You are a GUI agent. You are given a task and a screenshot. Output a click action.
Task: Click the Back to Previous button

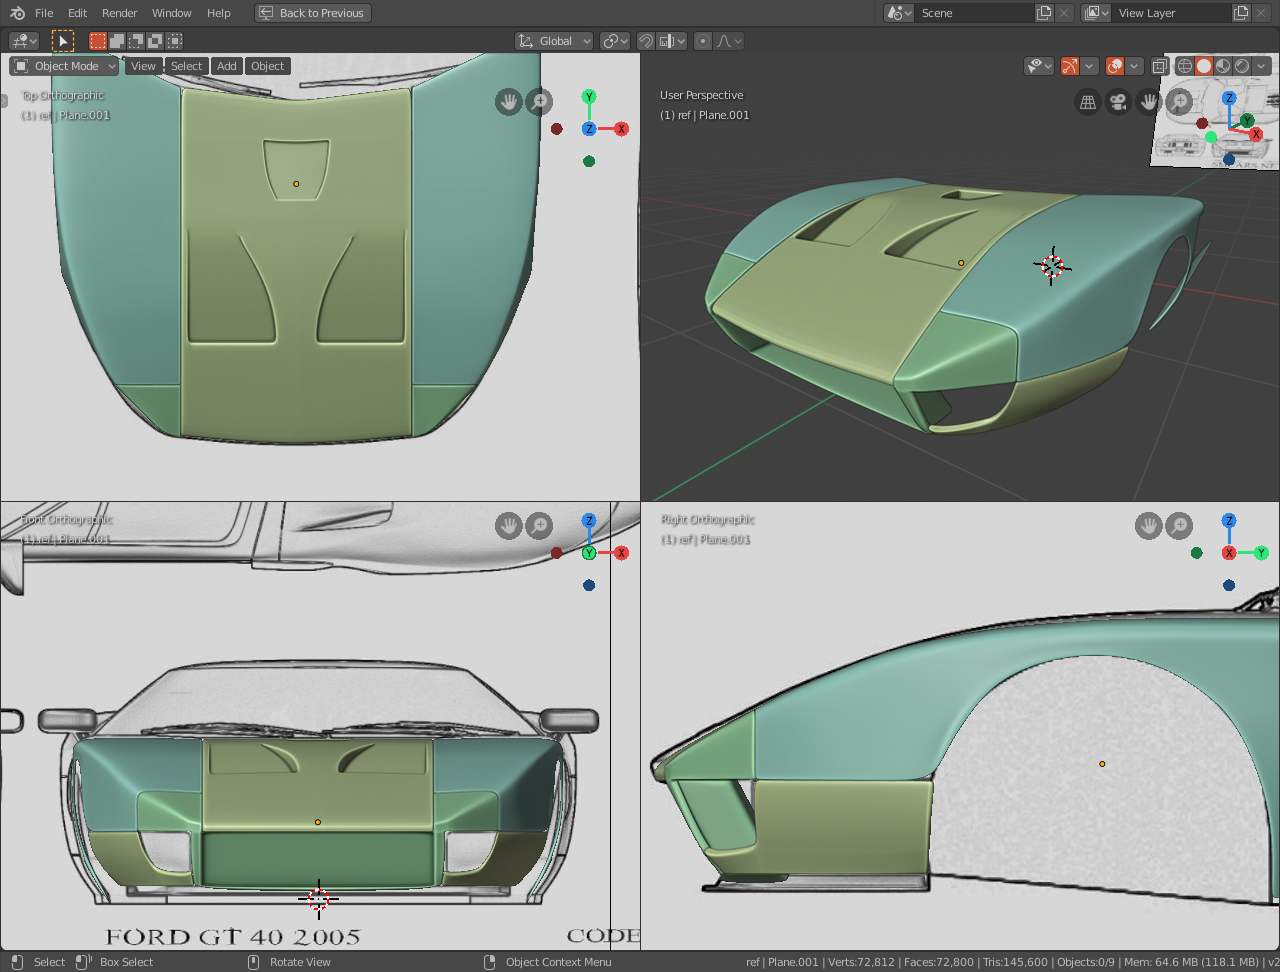pyautogui.click(x=312, y=13)
